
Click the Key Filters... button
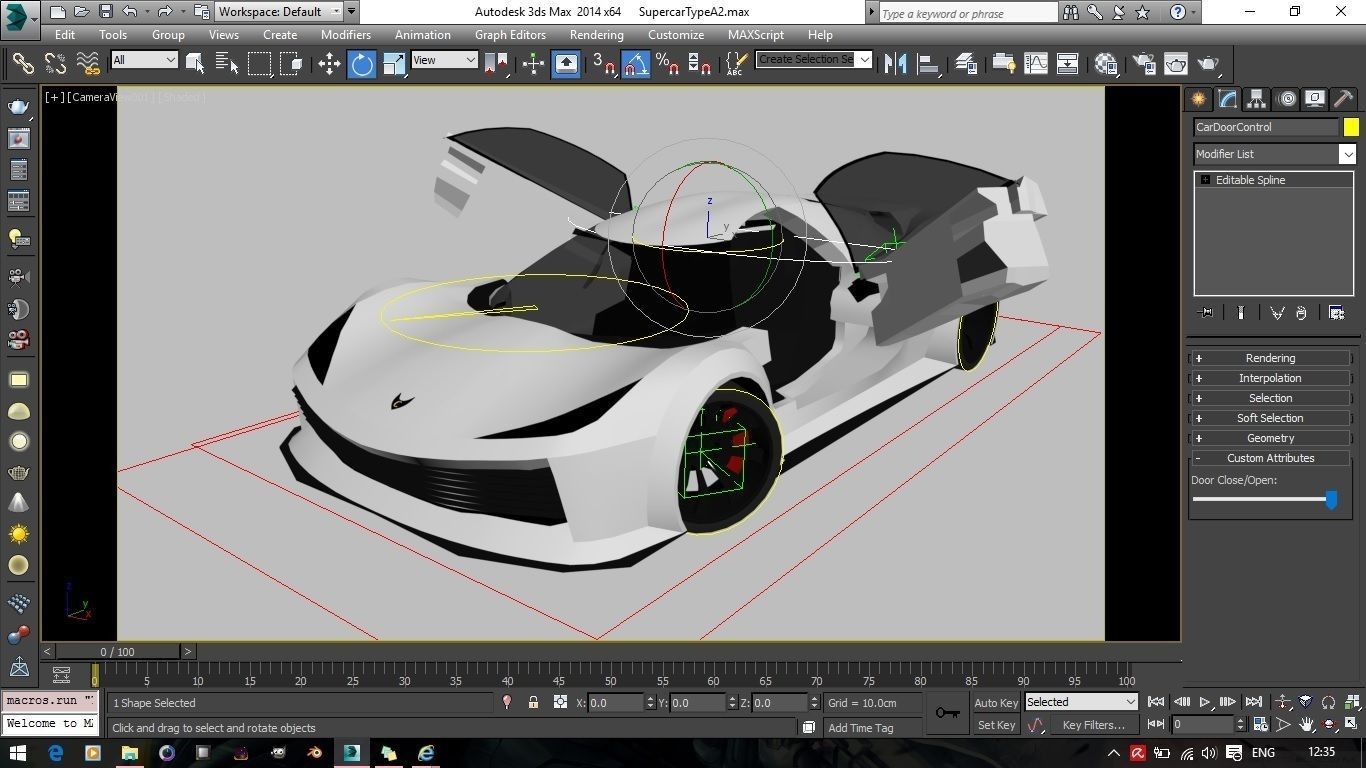[x=1093, y=725]
